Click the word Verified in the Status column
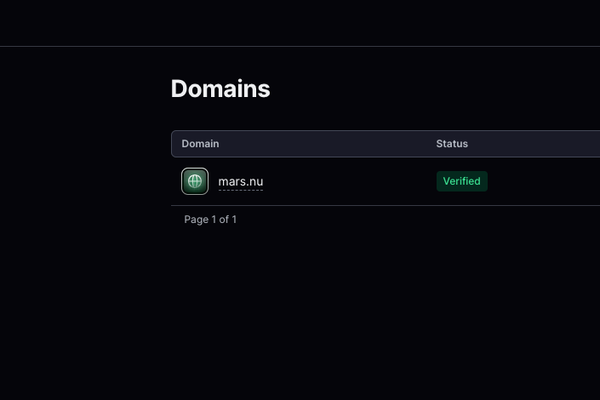600x400 pixels. [x=462, y=181]
